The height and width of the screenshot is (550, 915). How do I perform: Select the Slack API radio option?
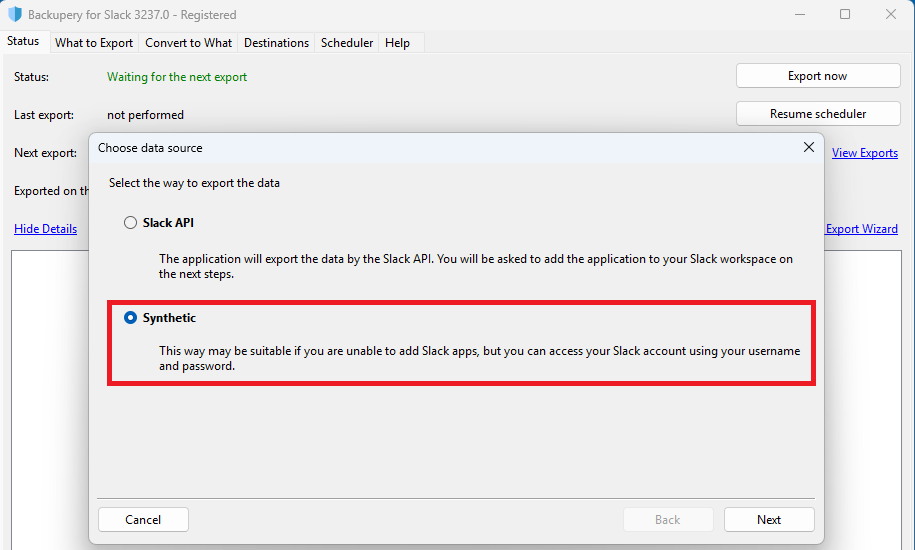(x=130, y=223)
